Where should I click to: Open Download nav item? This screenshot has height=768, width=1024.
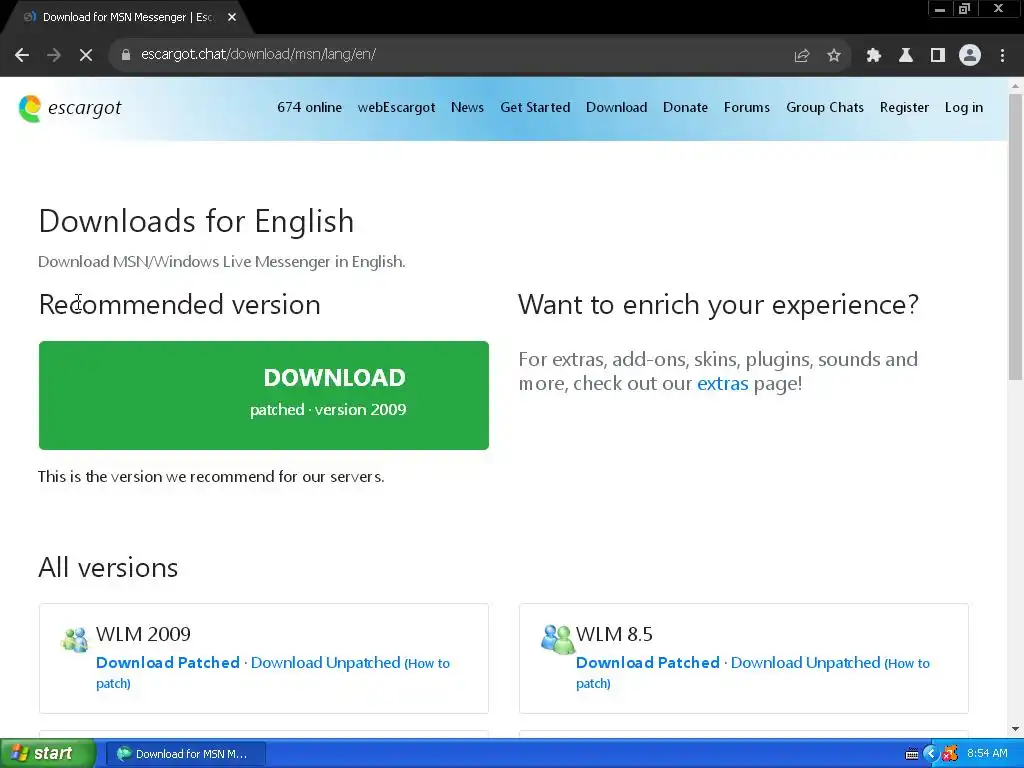(x=616, y=108)
